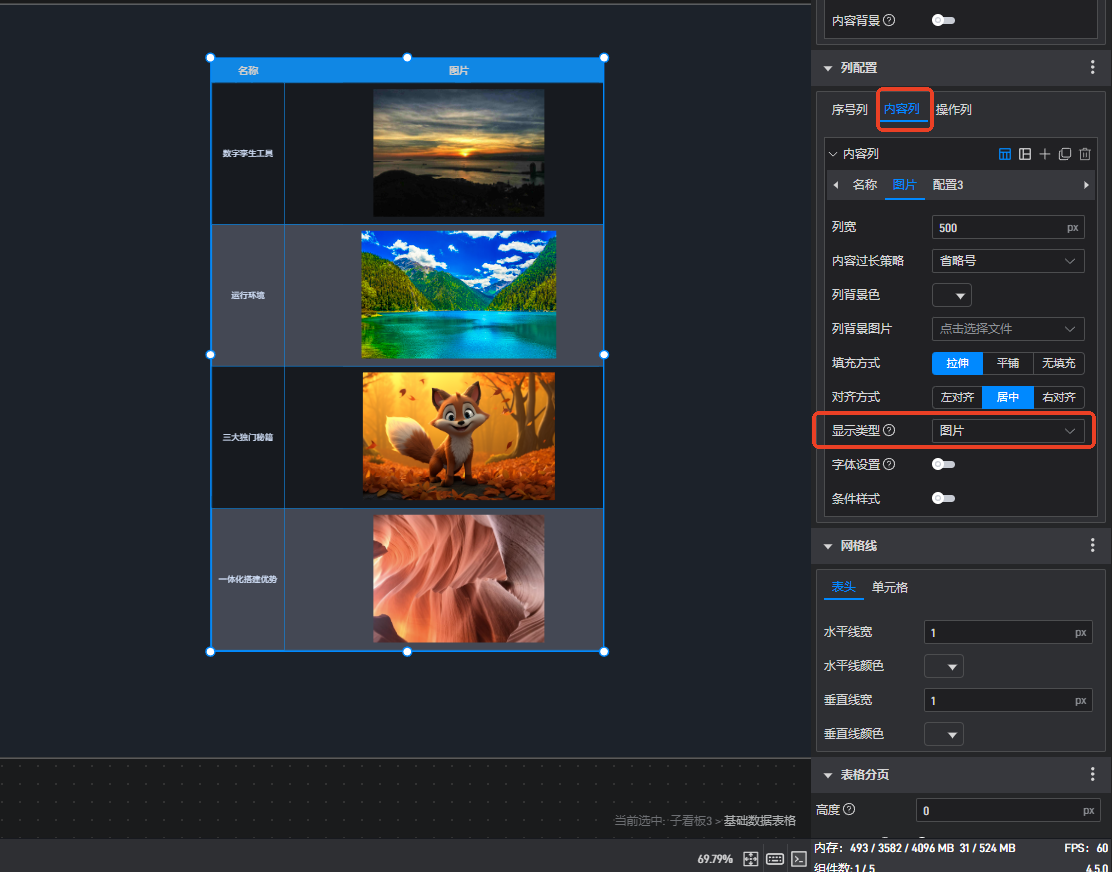Click the 水平线宽 input field

click(x=1008, y=632)
